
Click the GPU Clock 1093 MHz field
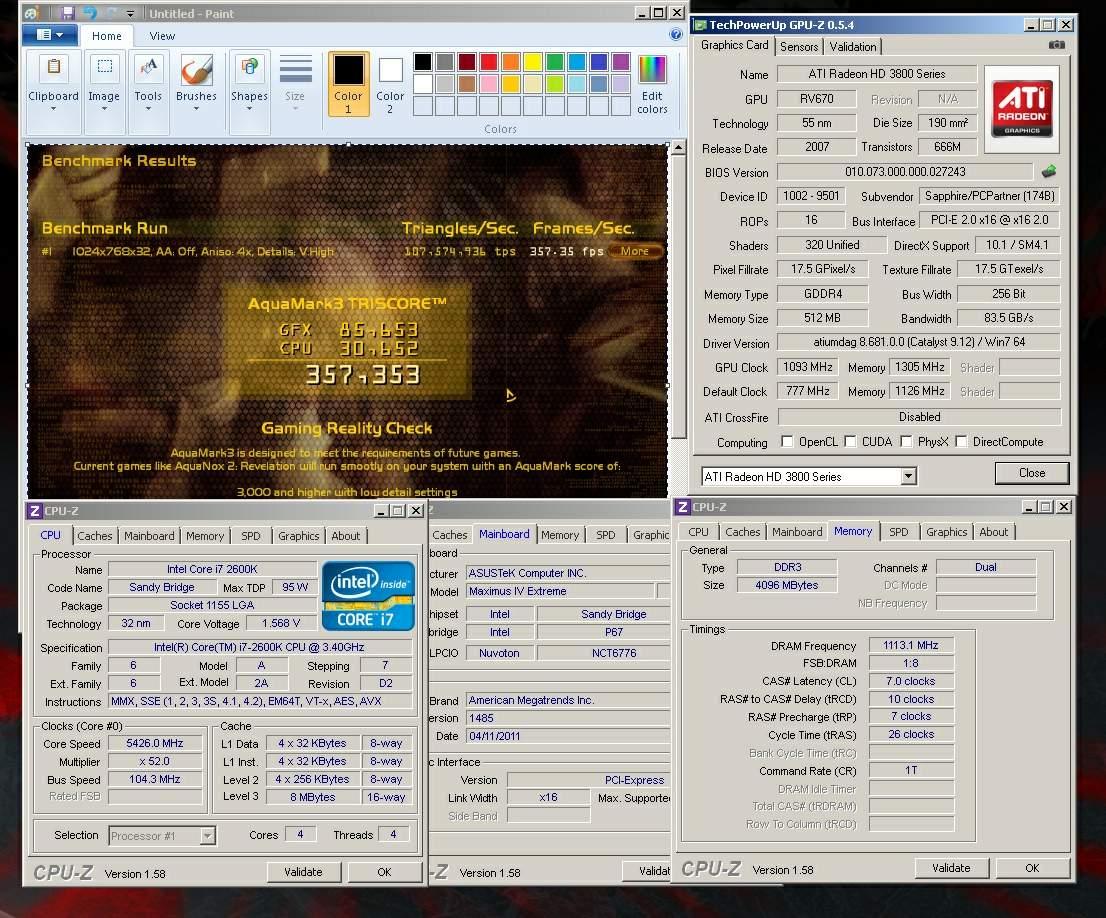[x=808, y=367]
